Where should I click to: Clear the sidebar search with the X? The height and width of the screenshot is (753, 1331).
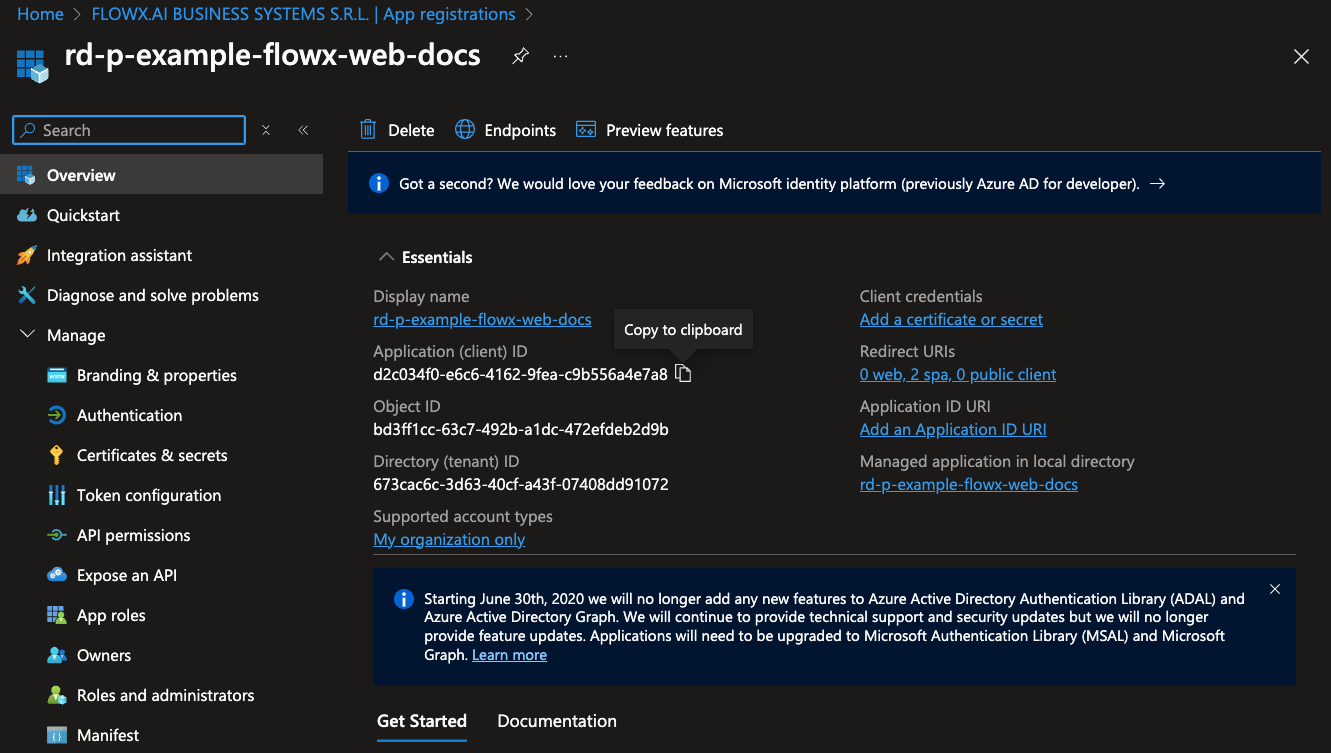point(266,130)
